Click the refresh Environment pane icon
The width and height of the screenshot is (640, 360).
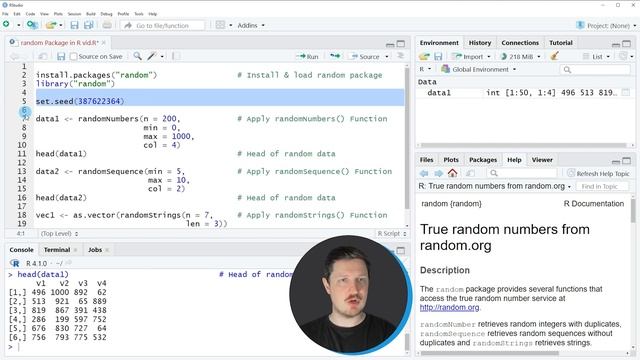(x=623, y=56)
